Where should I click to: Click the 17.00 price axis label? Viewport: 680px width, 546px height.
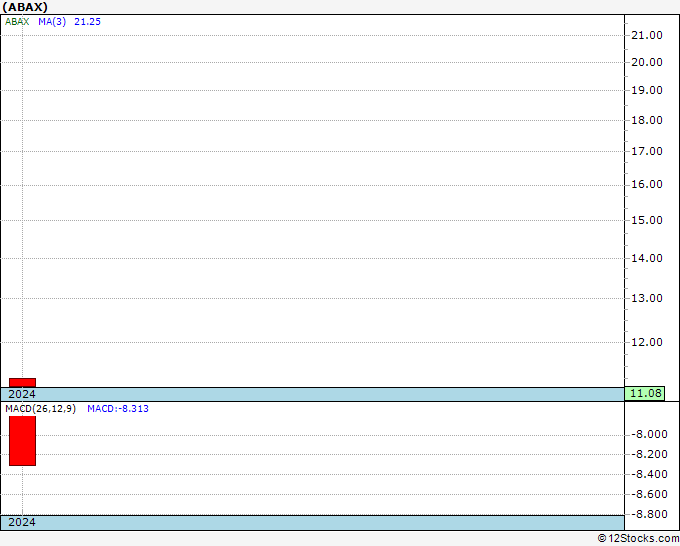647,152
